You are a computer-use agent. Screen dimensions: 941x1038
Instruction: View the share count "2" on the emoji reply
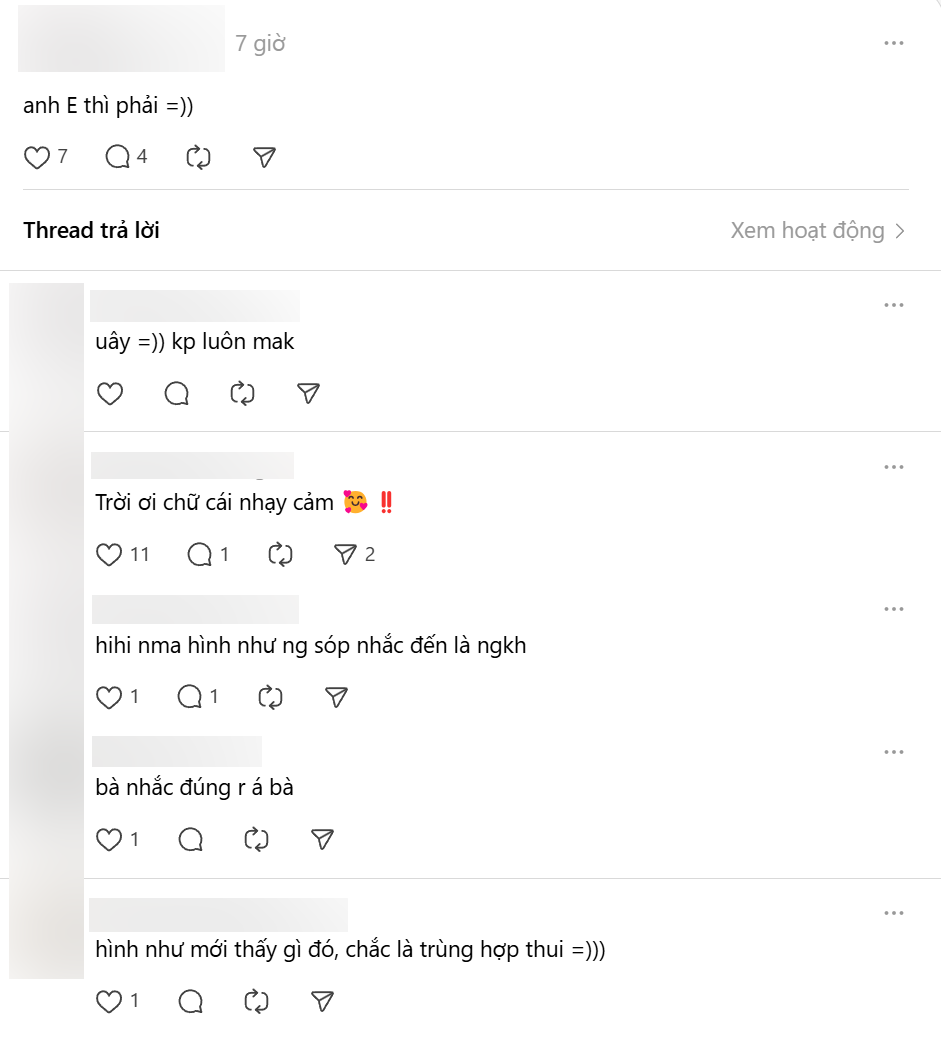369,554
